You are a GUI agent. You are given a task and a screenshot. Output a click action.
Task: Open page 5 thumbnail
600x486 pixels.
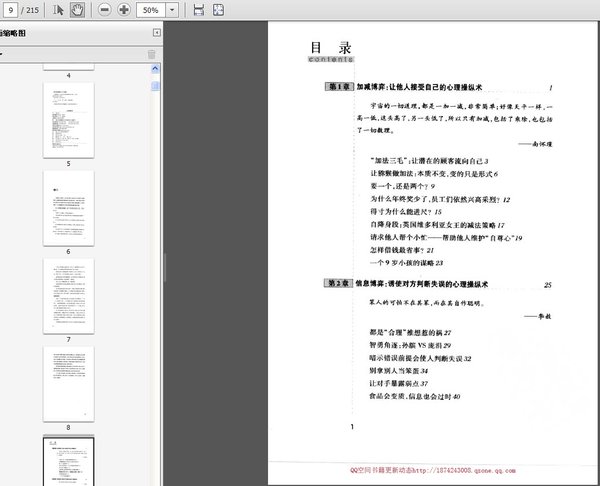tap(68, 120)
